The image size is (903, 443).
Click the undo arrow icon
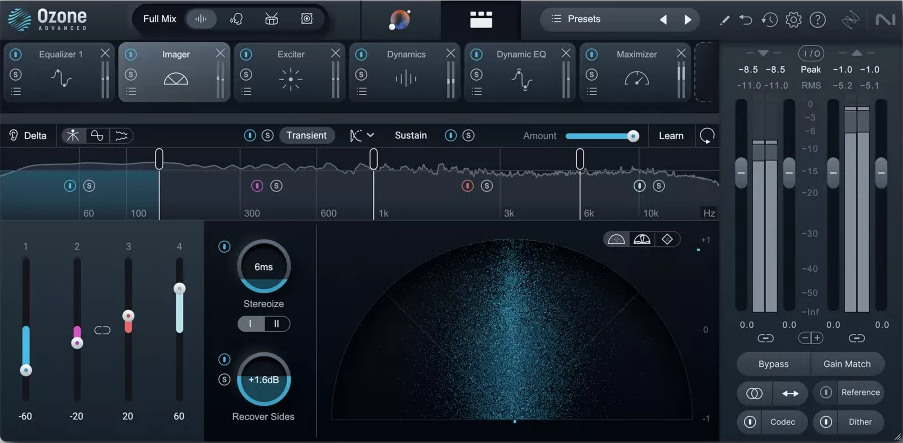(x=745, y=19)
